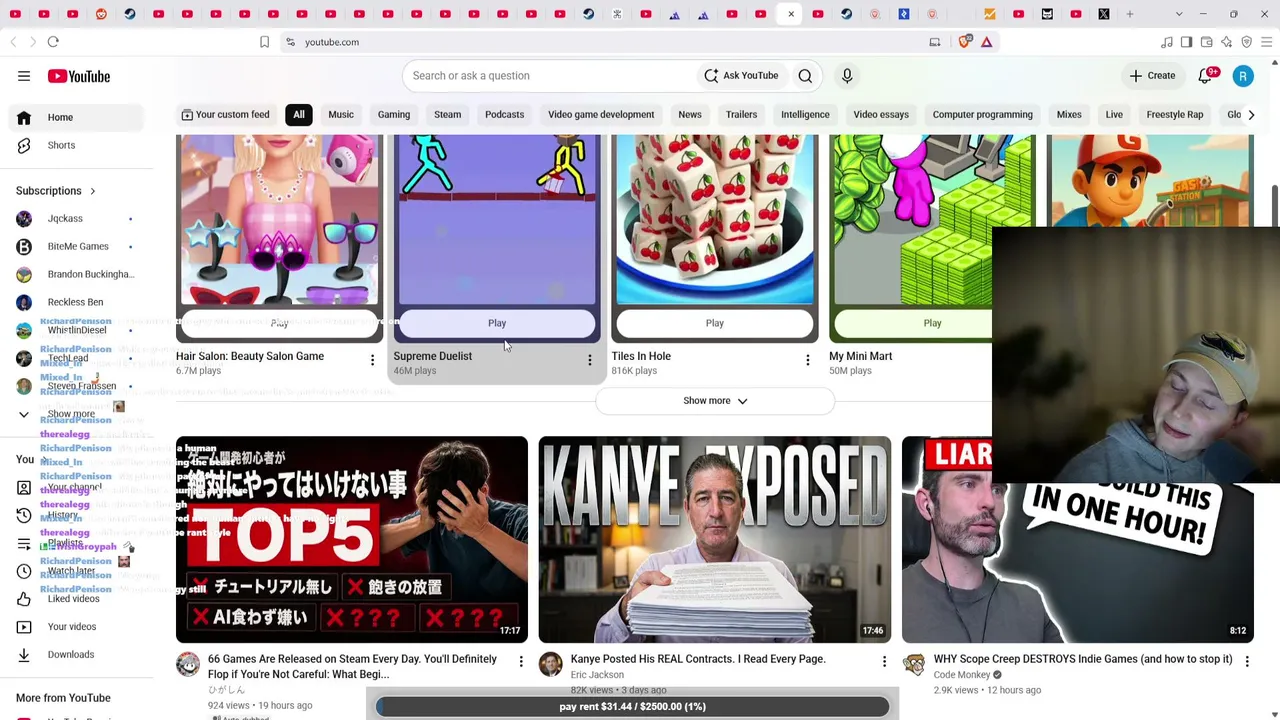Open options for Supreme Duelist
1280x720 pixels.
(x=589, y=360)
